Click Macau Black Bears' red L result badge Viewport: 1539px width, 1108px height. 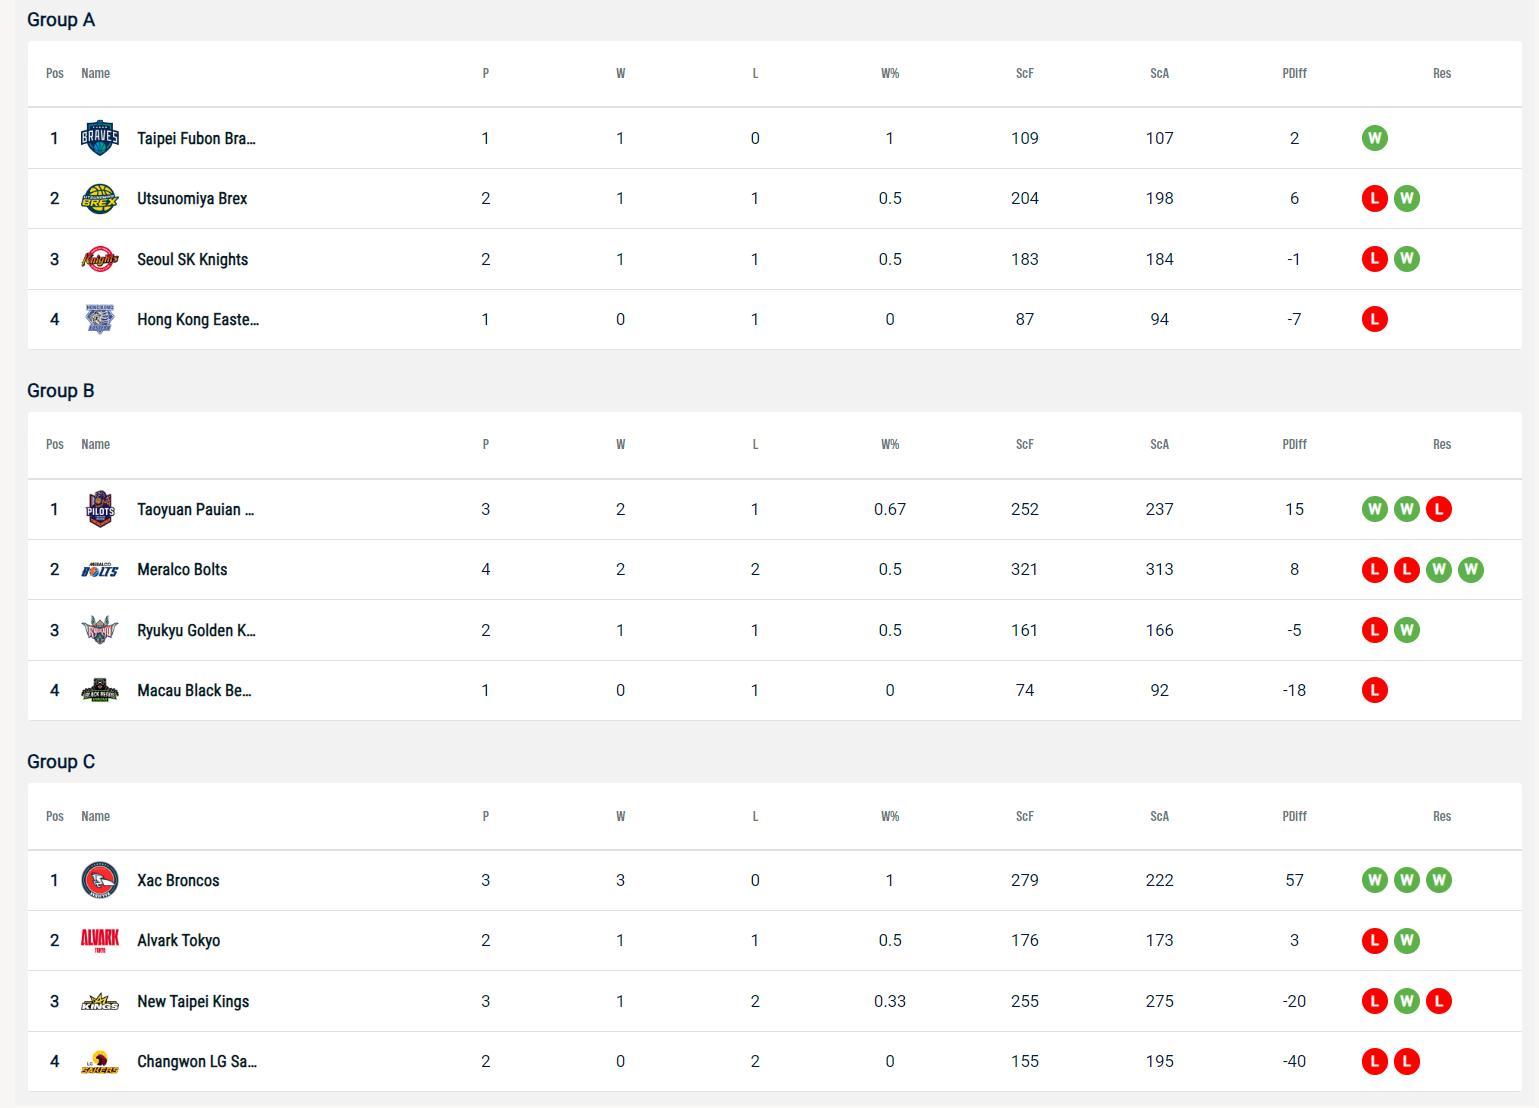pos(1374,690)
